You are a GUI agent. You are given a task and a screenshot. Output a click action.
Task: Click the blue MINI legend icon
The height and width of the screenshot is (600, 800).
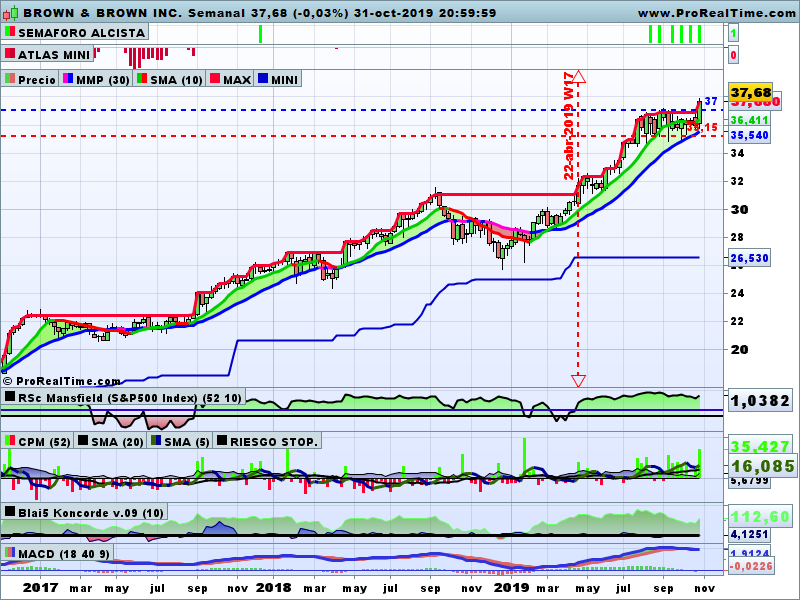tap(263, 79)
